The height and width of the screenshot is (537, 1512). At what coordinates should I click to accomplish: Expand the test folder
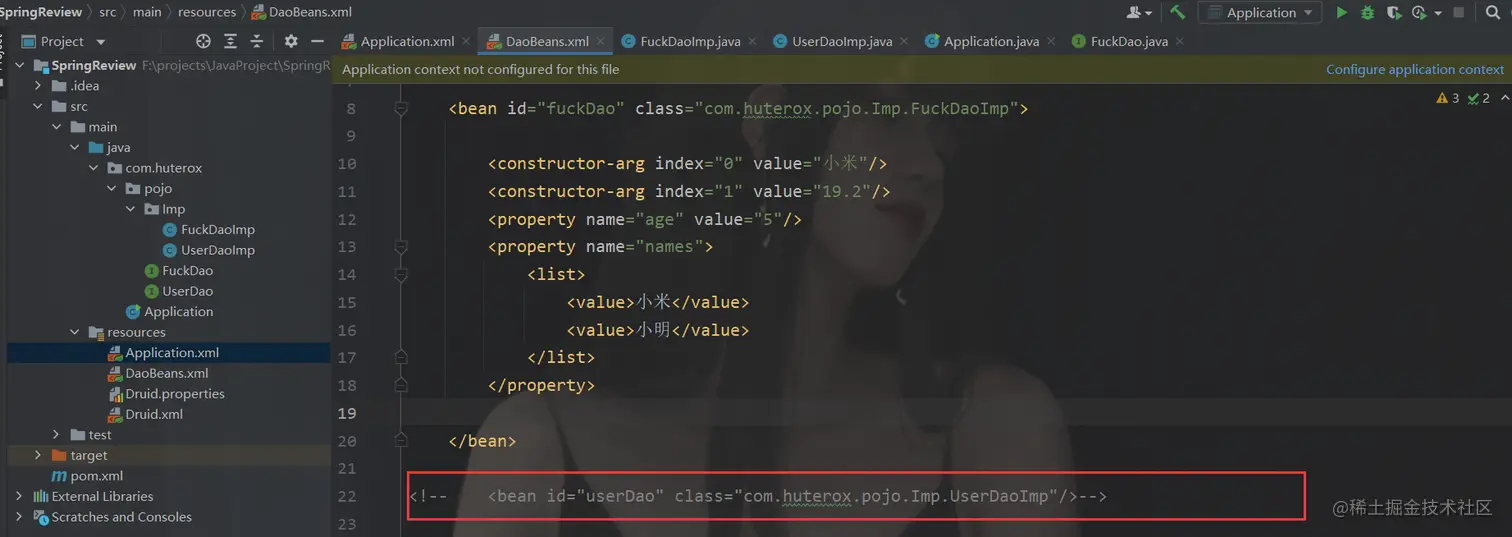coord(56,435)
